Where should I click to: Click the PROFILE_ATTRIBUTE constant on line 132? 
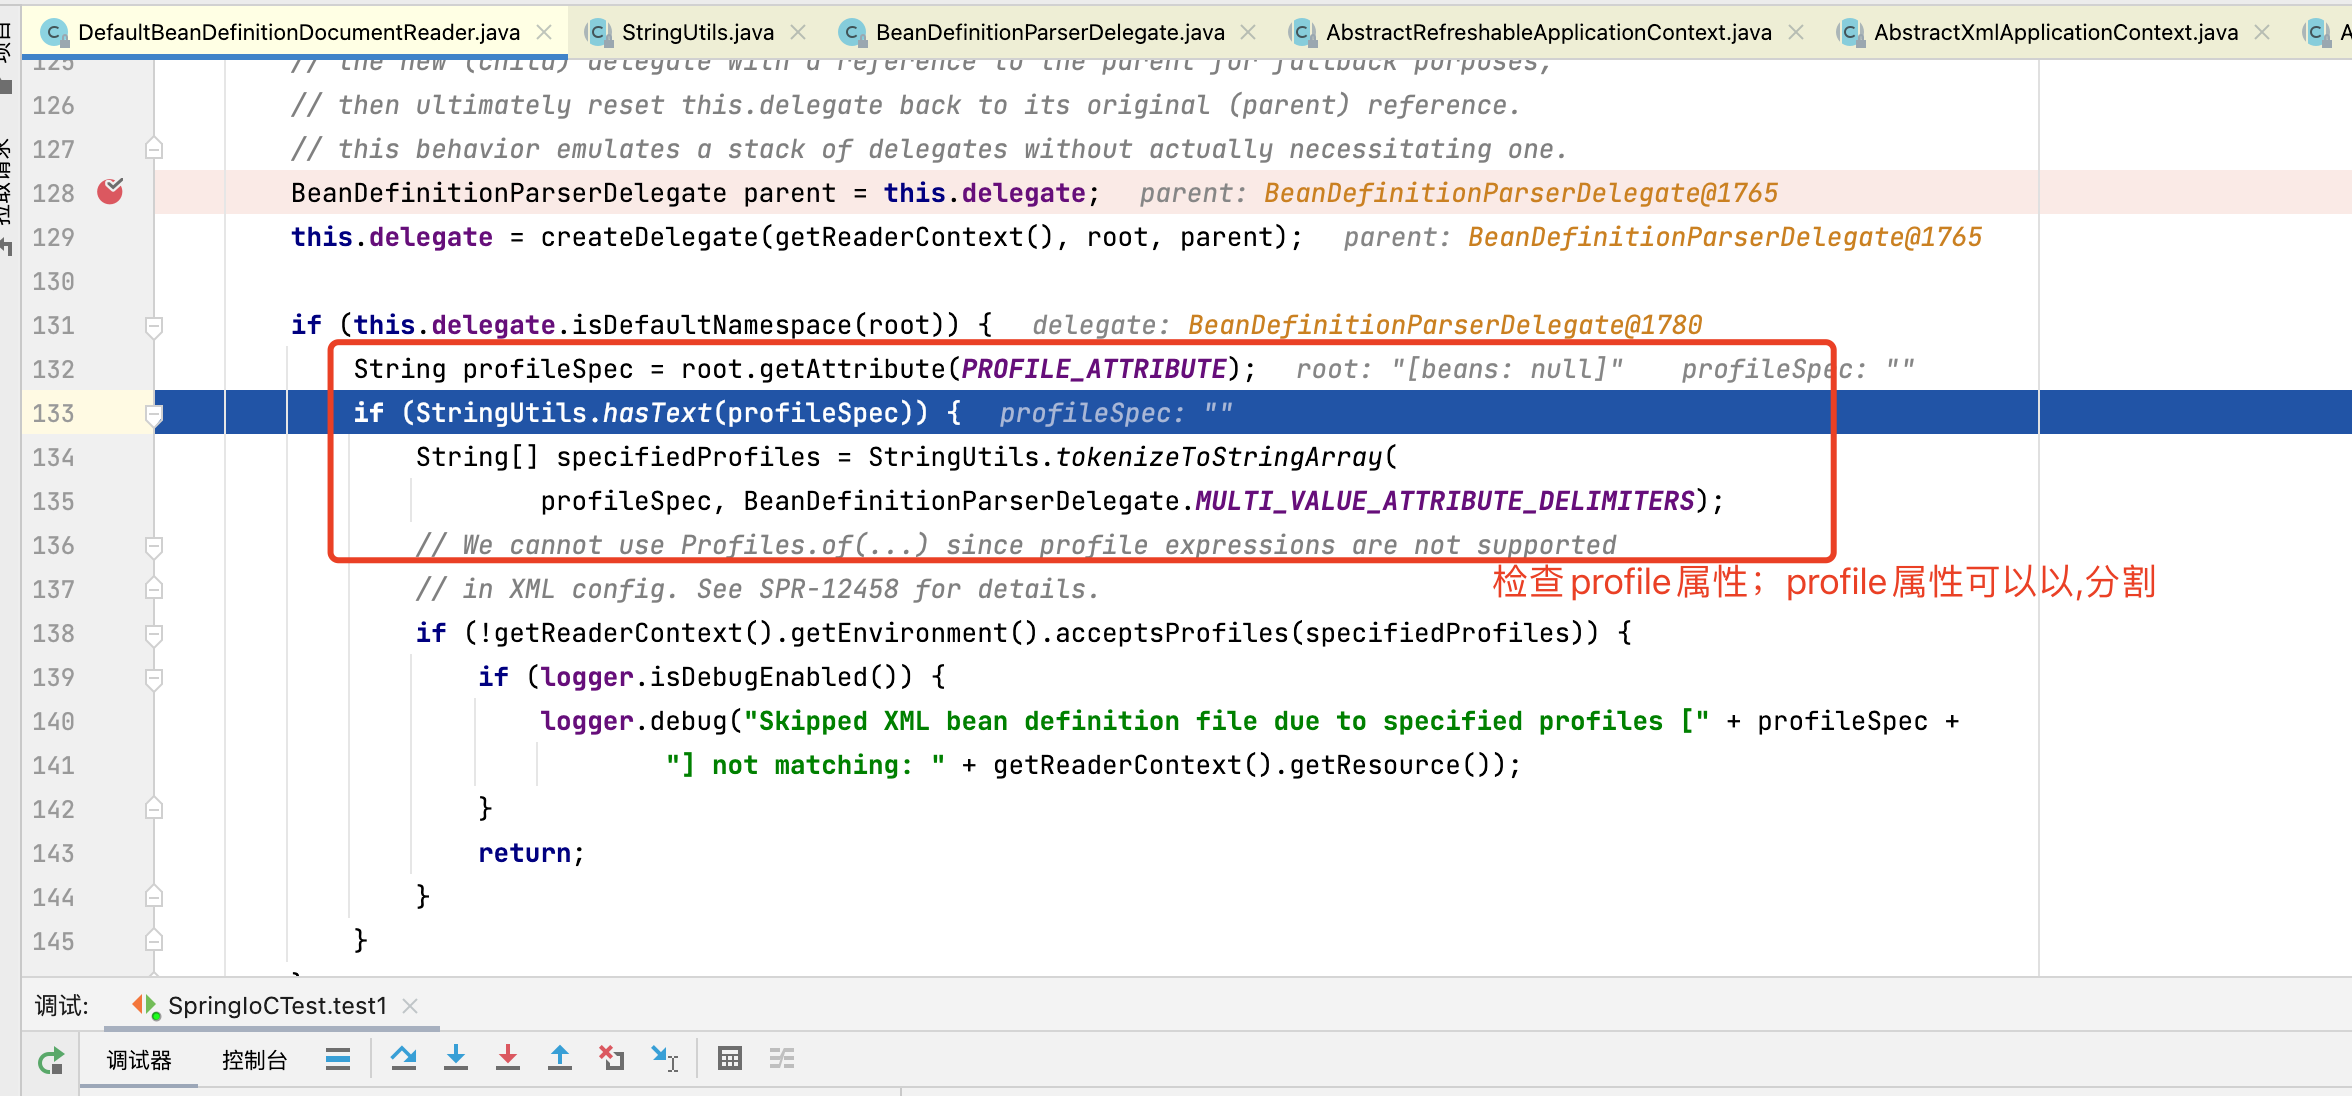tap(1094, 369)
